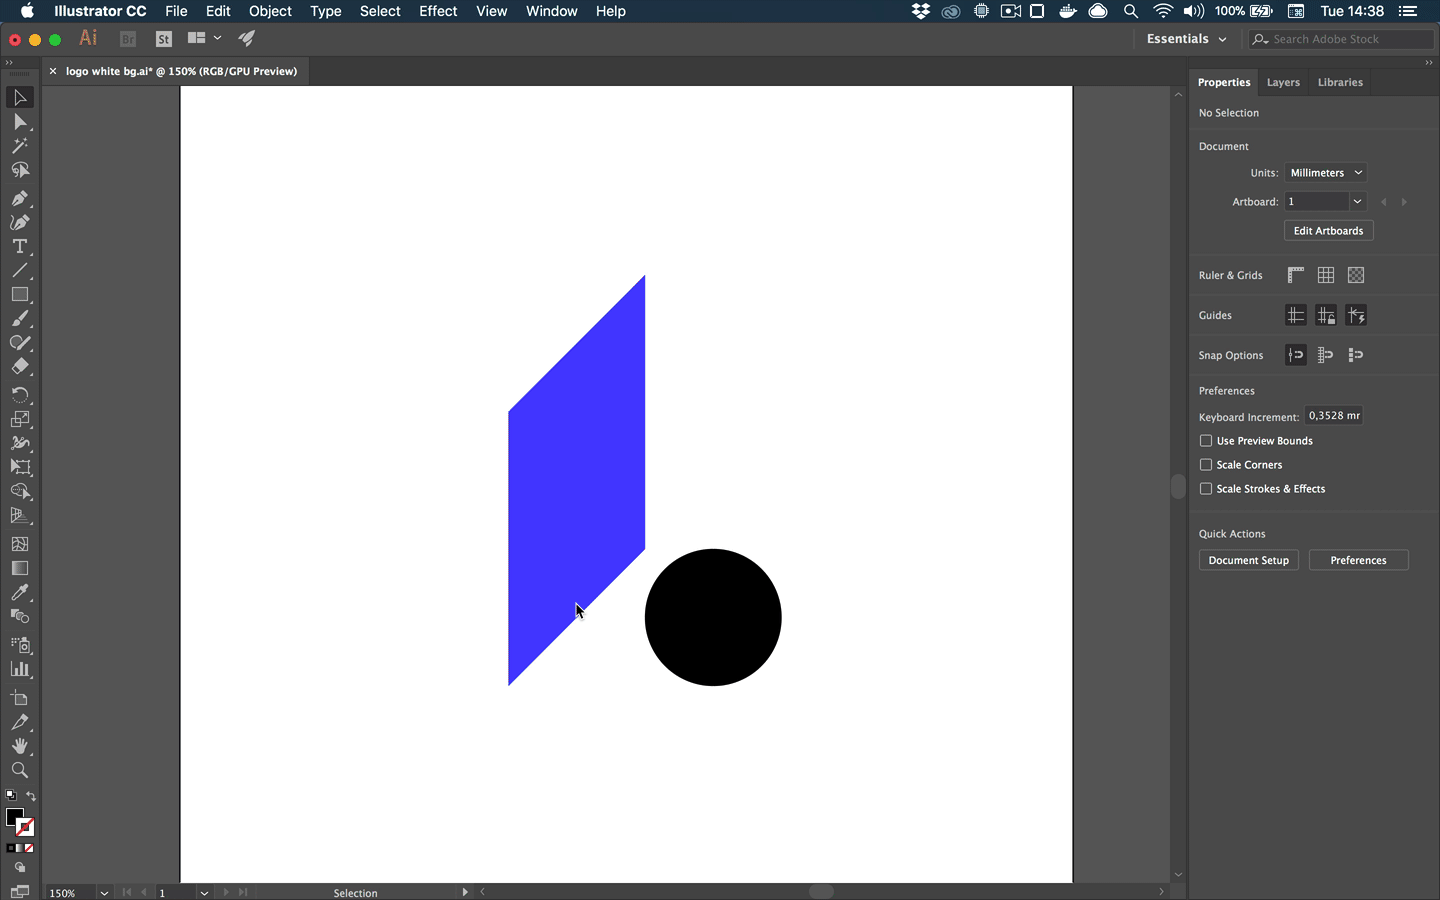Activate the Zoom tool
This screenshot has height=900, width=1440.
pyautogui.click(x=19, y=770)
